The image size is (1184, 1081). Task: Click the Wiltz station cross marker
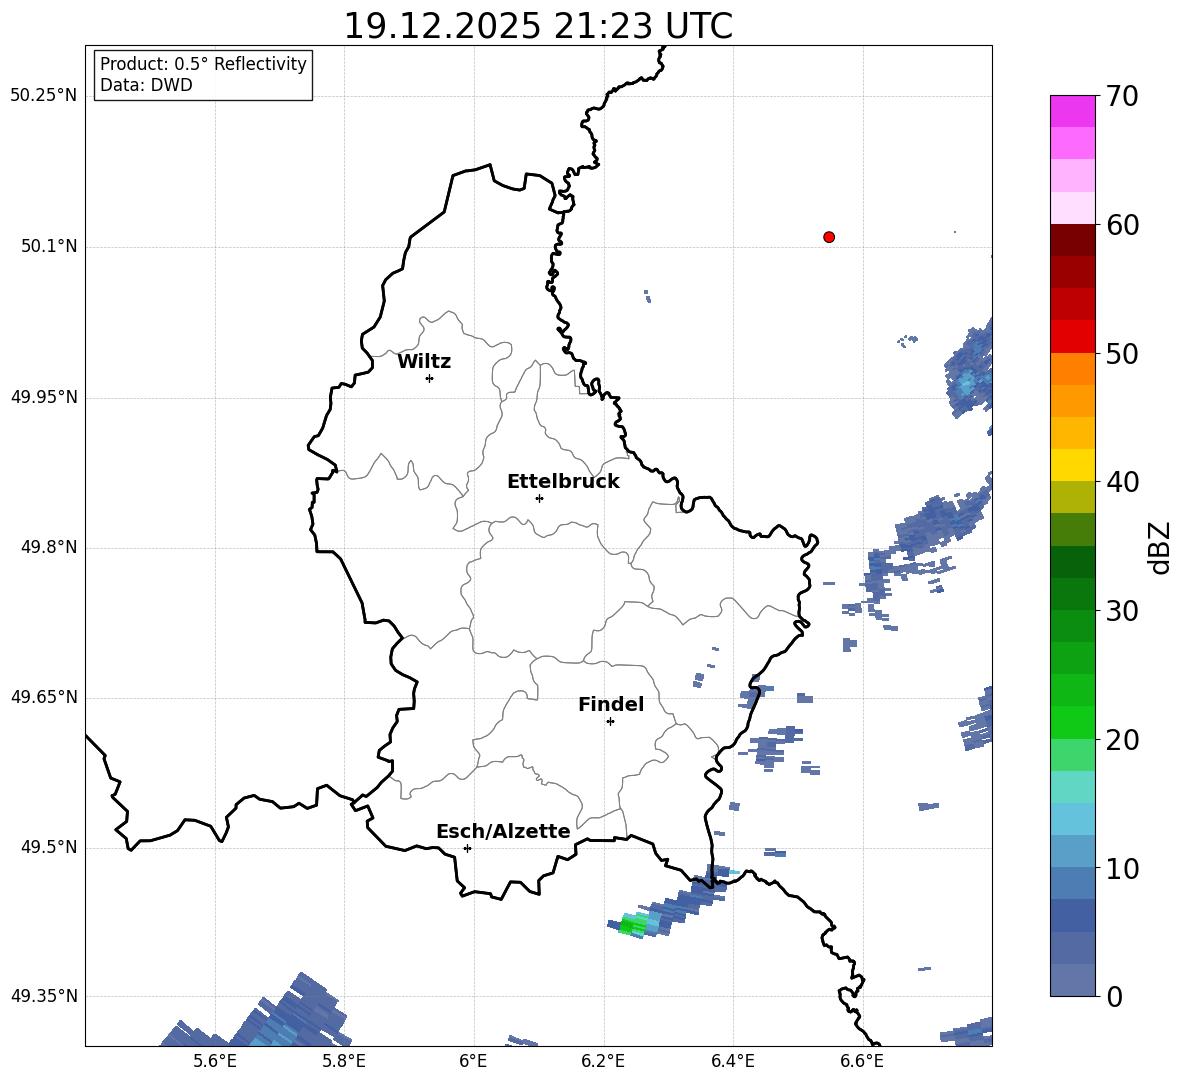coord(430,378)
